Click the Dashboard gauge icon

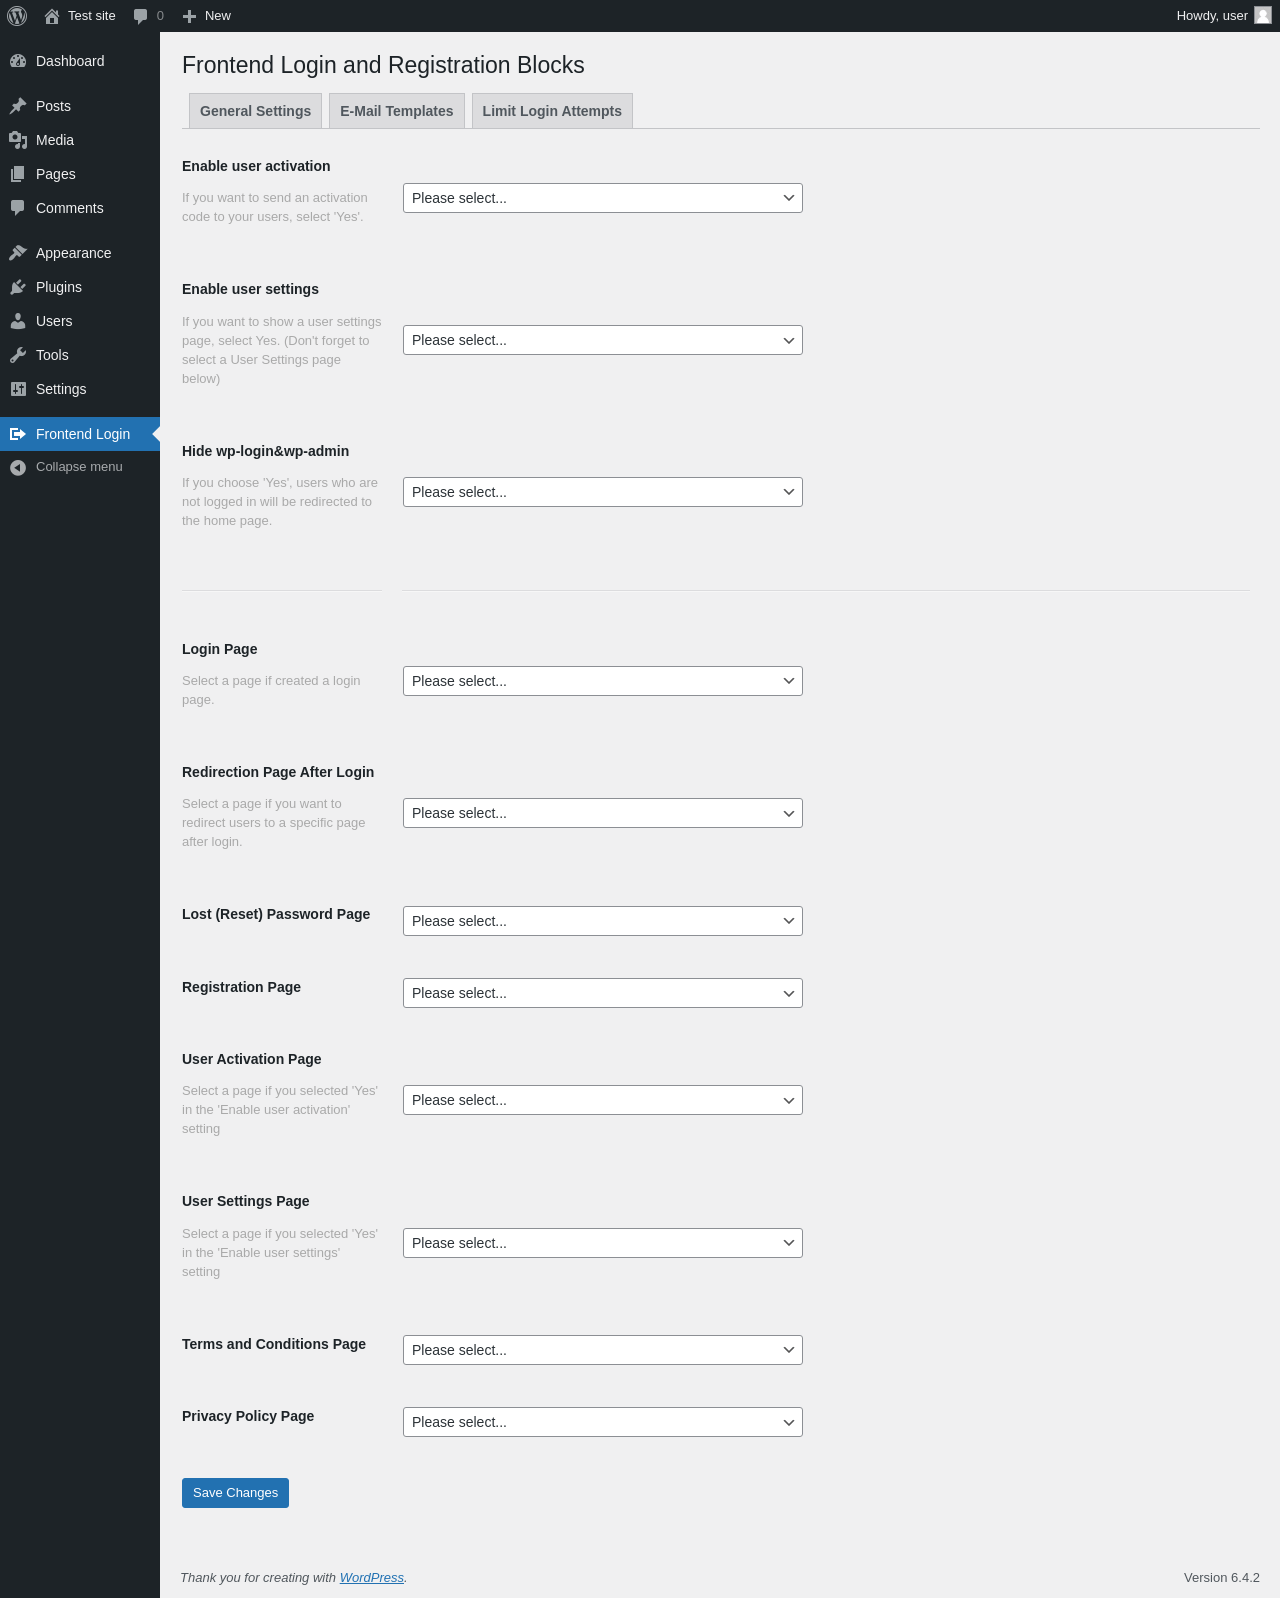18,61
